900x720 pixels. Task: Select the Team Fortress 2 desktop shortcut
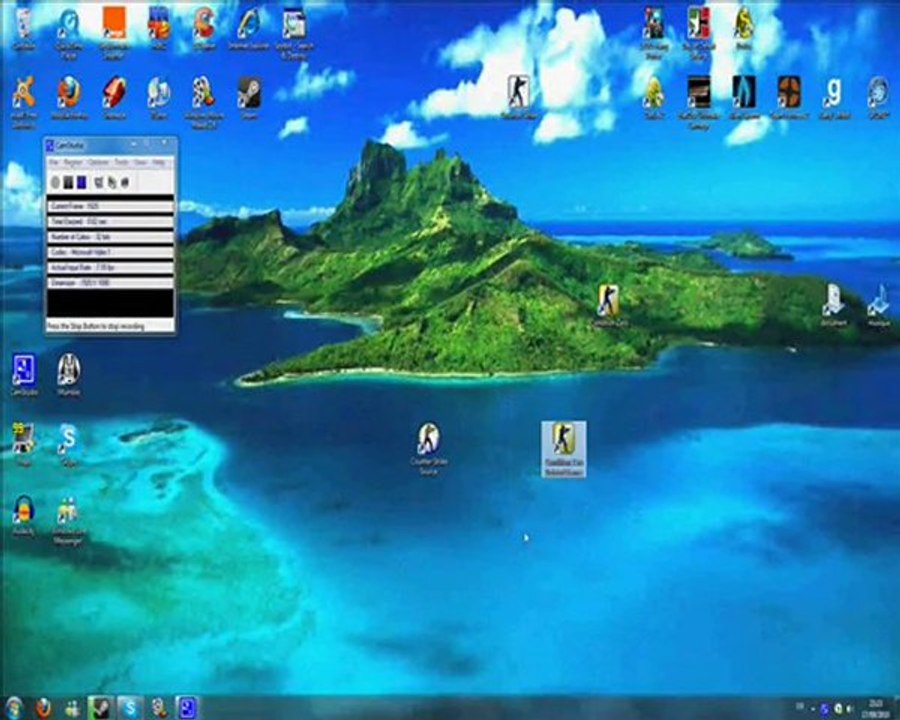[x=789, y=98]
